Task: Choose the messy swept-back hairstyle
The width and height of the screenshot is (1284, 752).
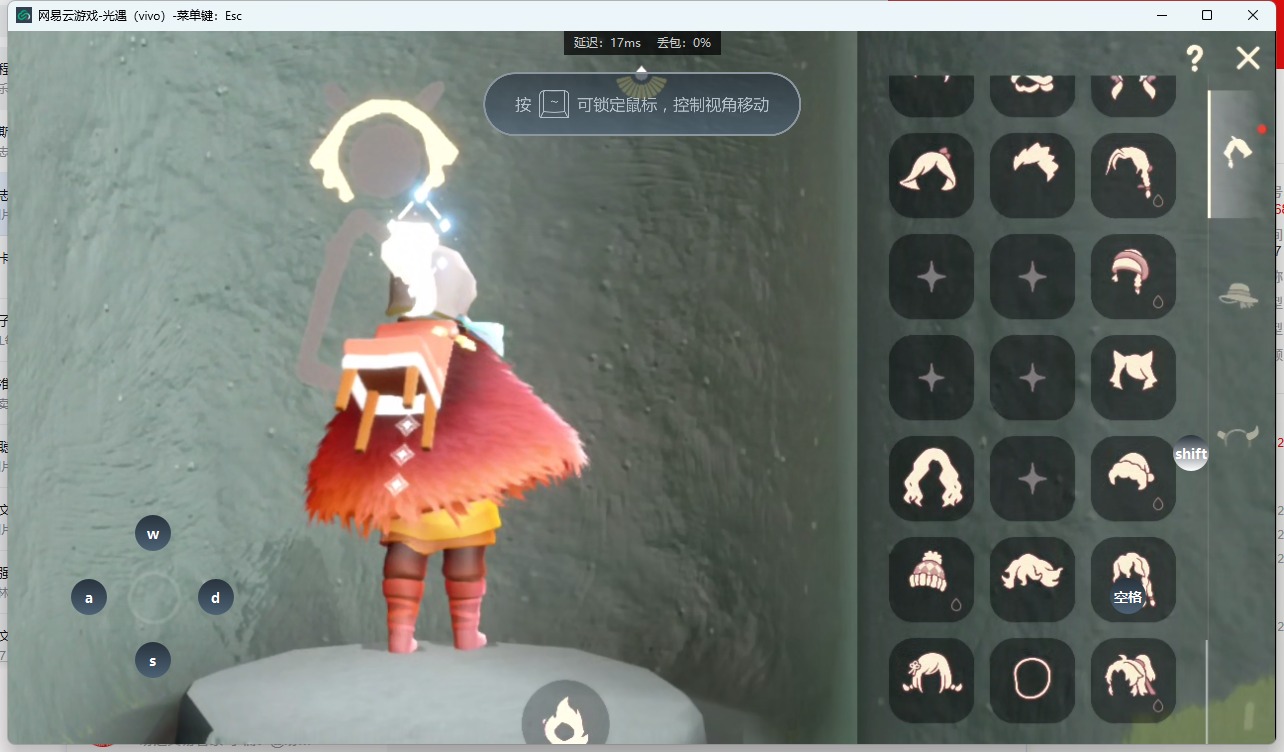Action: pyautogui.click(x=1032, y=579)
